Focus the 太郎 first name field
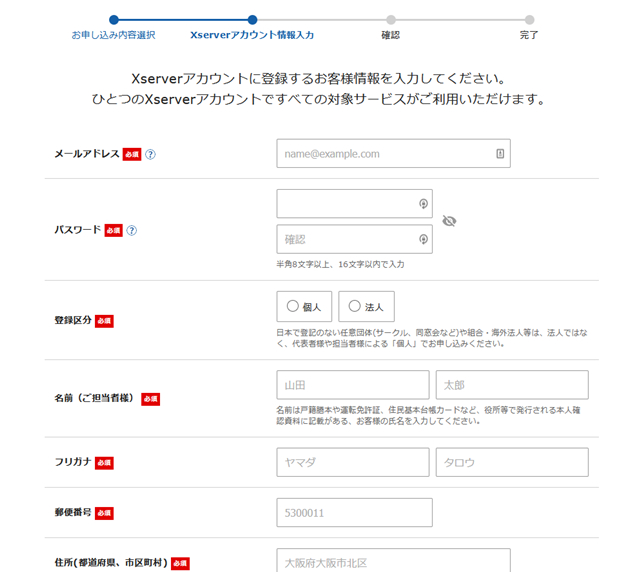 (x=512, y=385)
